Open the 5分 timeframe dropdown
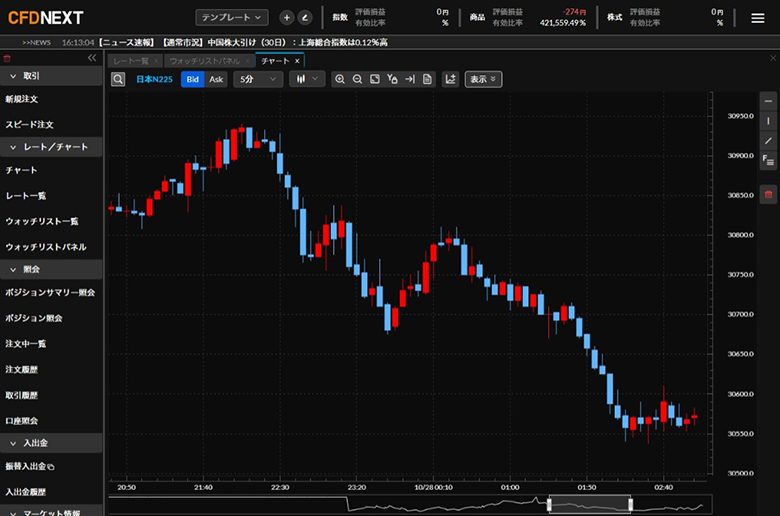The image size is (780, 516). coord(258,79)
